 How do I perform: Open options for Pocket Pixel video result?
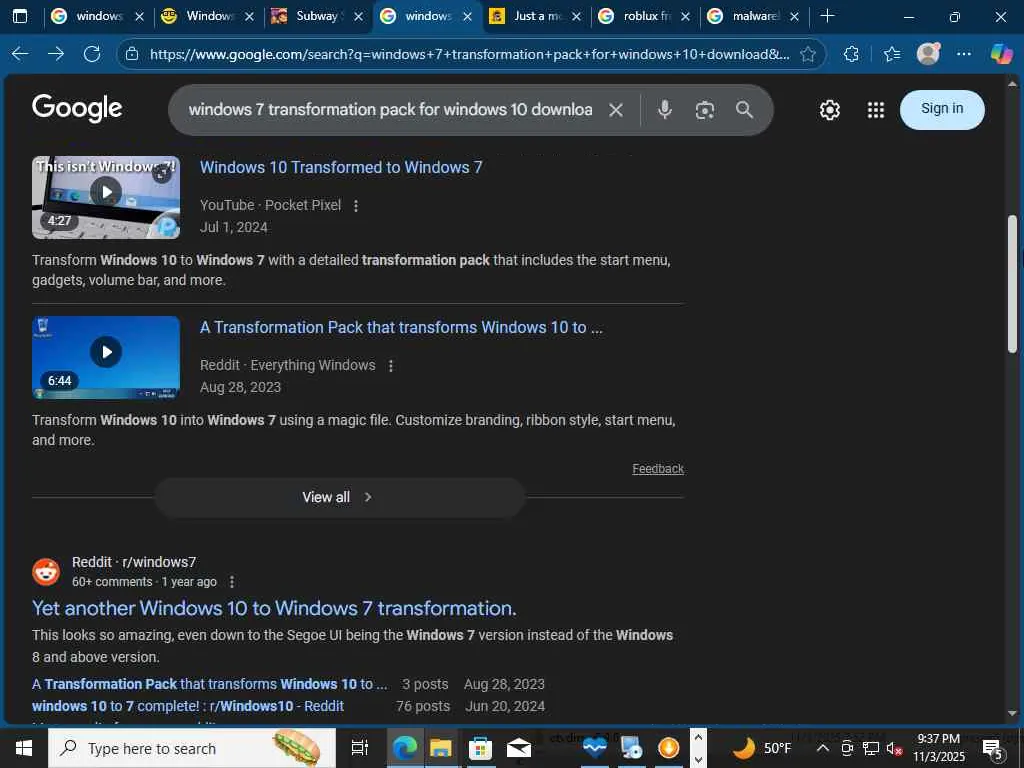(356, 206)
